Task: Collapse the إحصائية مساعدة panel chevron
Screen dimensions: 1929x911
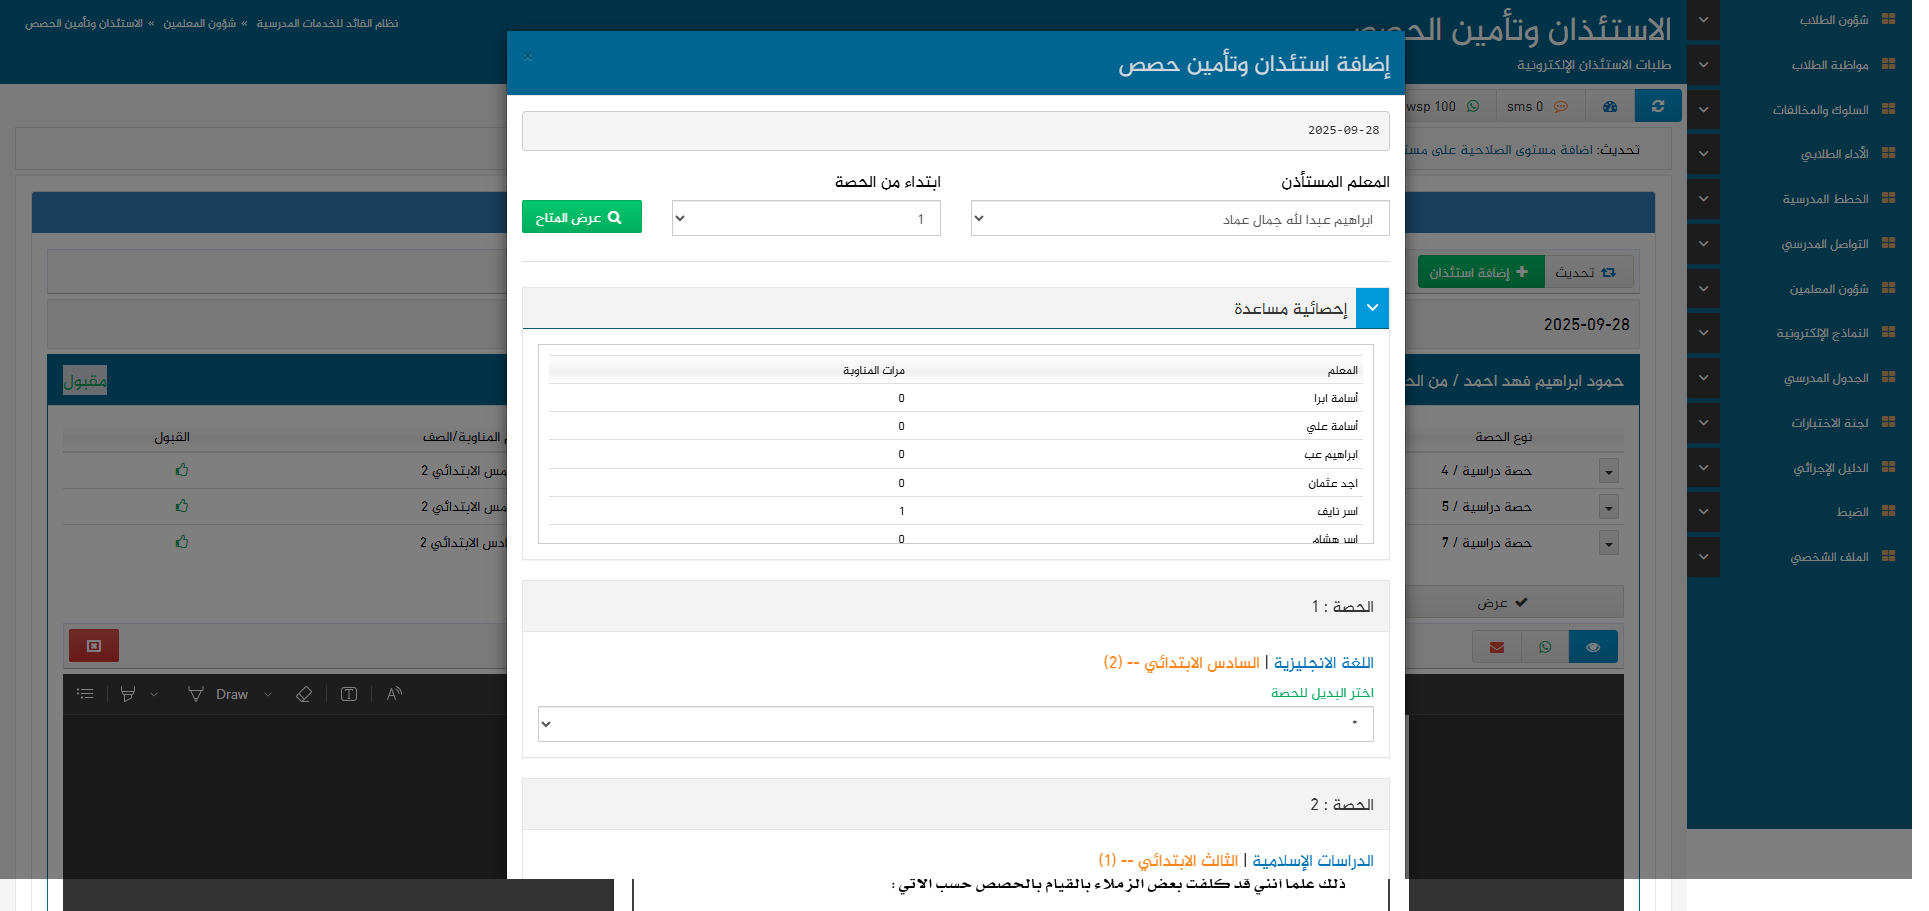Action: click(1372, 308)
